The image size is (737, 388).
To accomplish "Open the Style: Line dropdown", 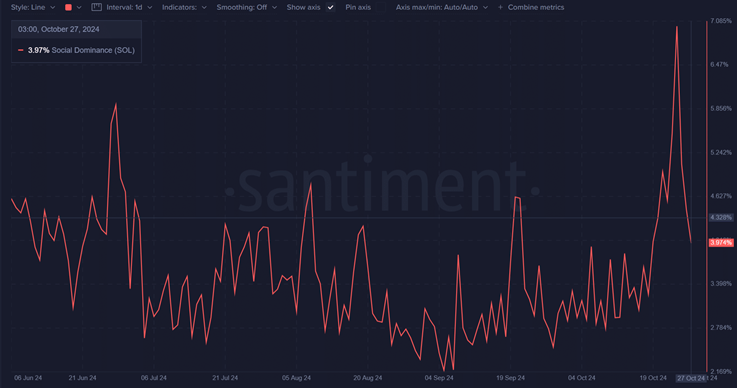I will click(33, 8).
